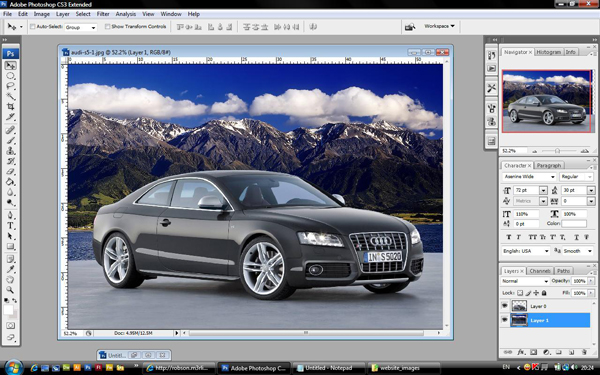Select the Clone Stamp tool
The height and width of the screenshot is (375, 600).
(x=10, y=151)
